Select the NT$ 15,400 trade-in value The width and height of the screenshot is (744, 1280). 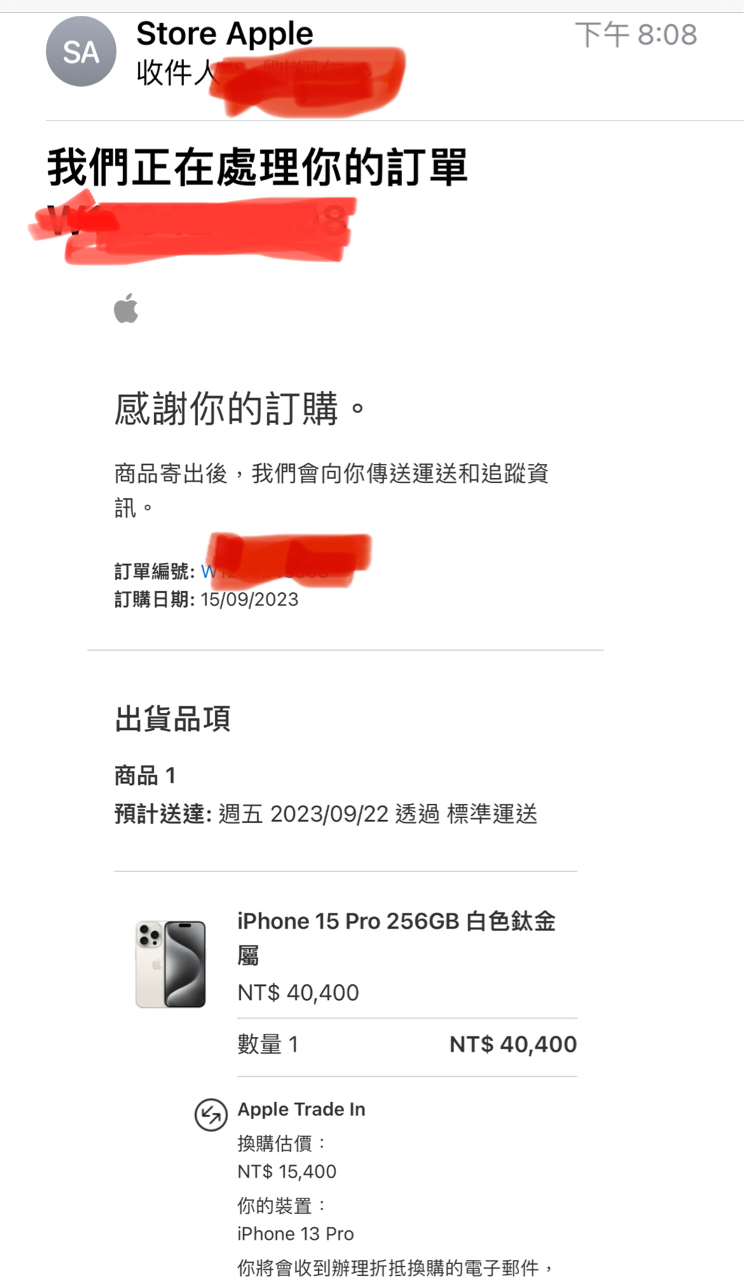287,1171
